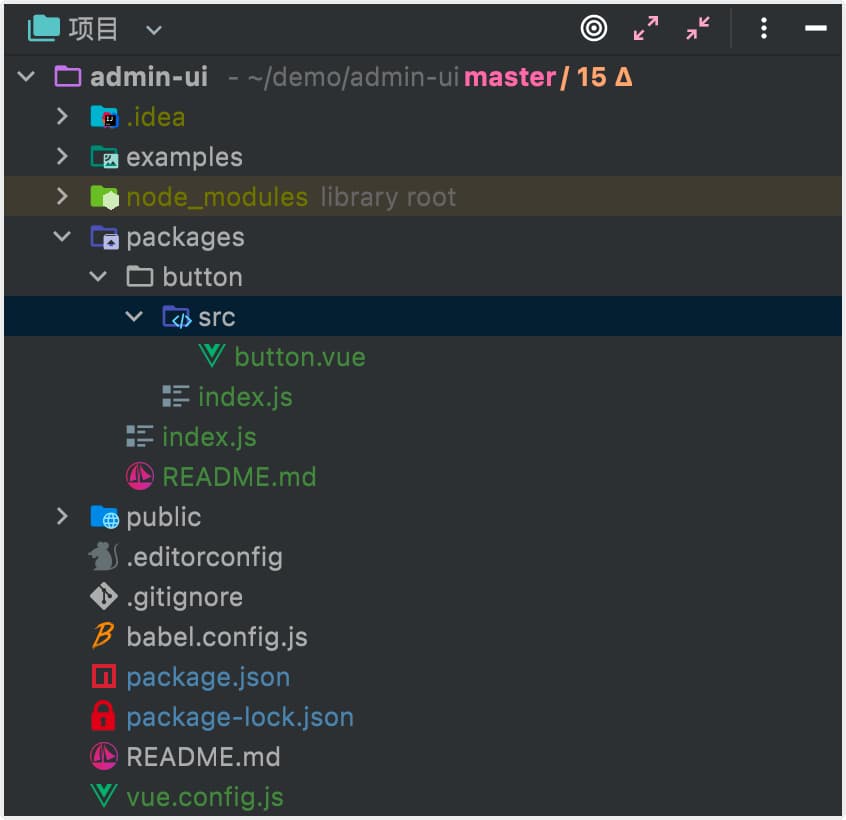846x820 pixels.
Task: Collapse the src folder
Action: click(134, 317)
